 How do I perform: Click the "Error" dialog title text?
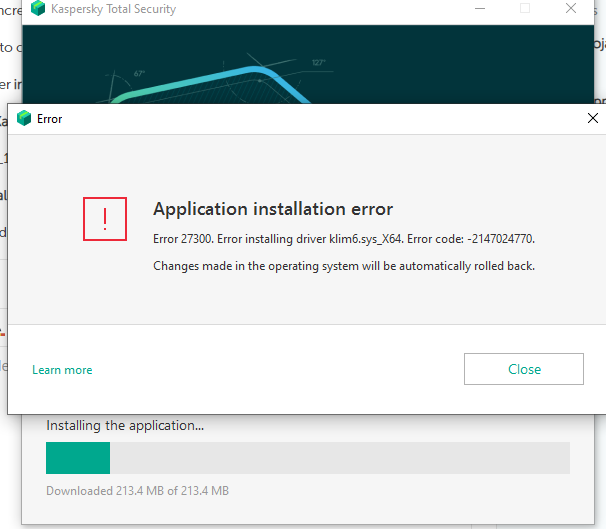click(x=49, y=119)
